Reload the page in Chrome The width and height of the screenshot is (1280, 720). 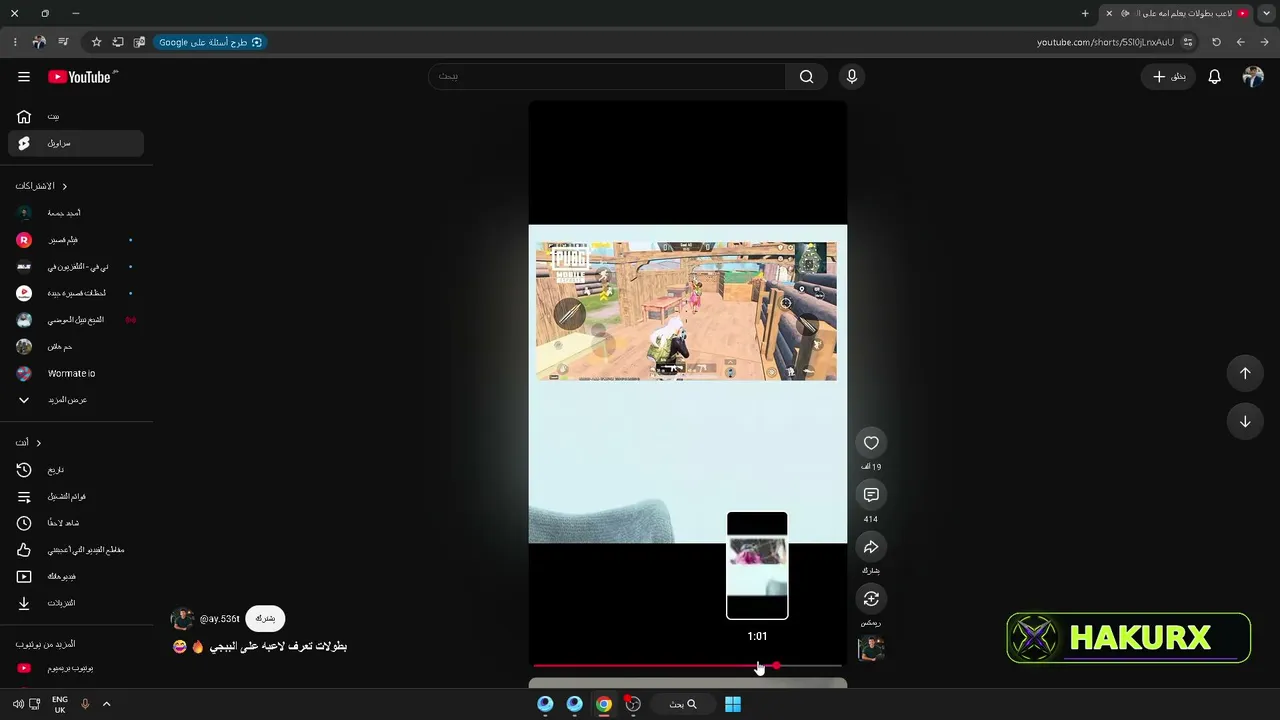pos(1216,42)
